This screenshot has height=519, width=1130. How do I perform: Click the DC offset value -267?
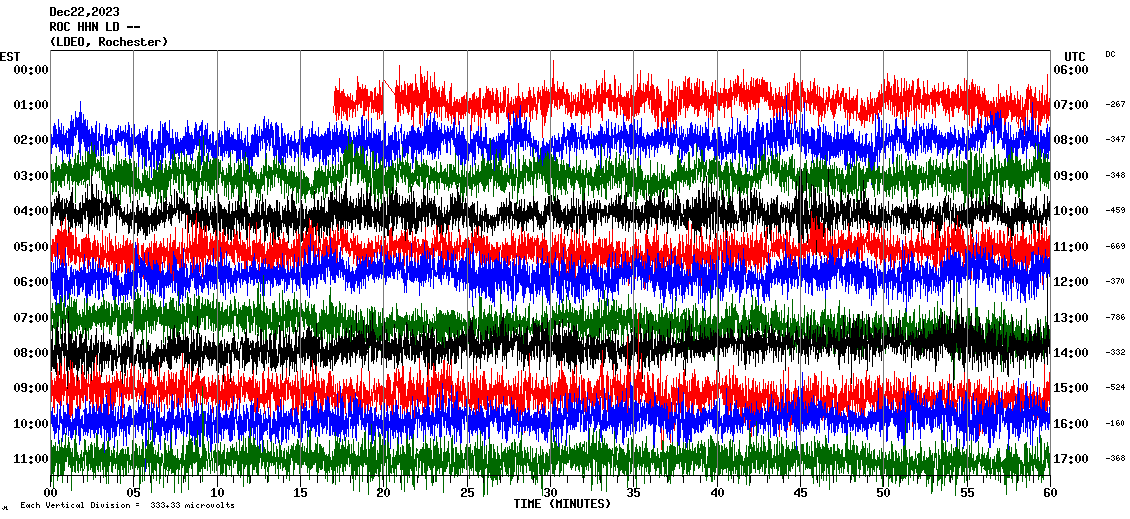pyautogui.click(x=1115, y=105)
